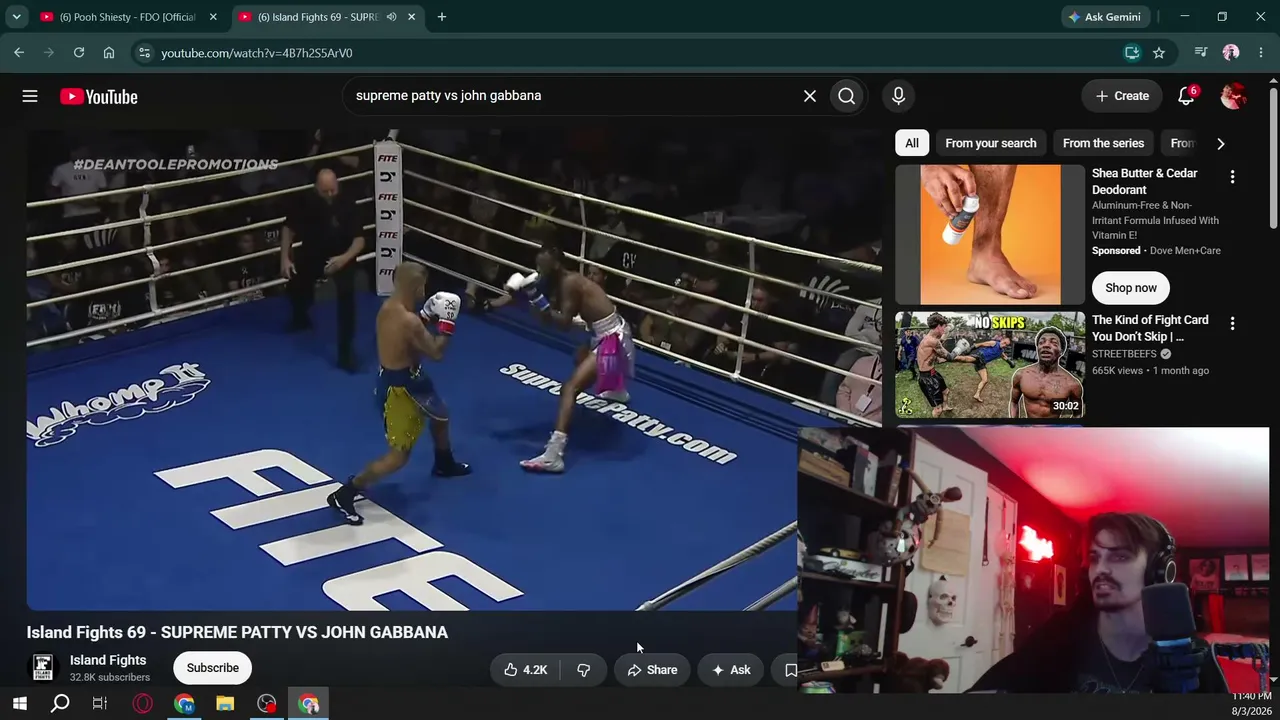Open the Fight Card You Don't Skip title
The width and height of the screenshot is (1280, 720).
(x=1150, y=328)
